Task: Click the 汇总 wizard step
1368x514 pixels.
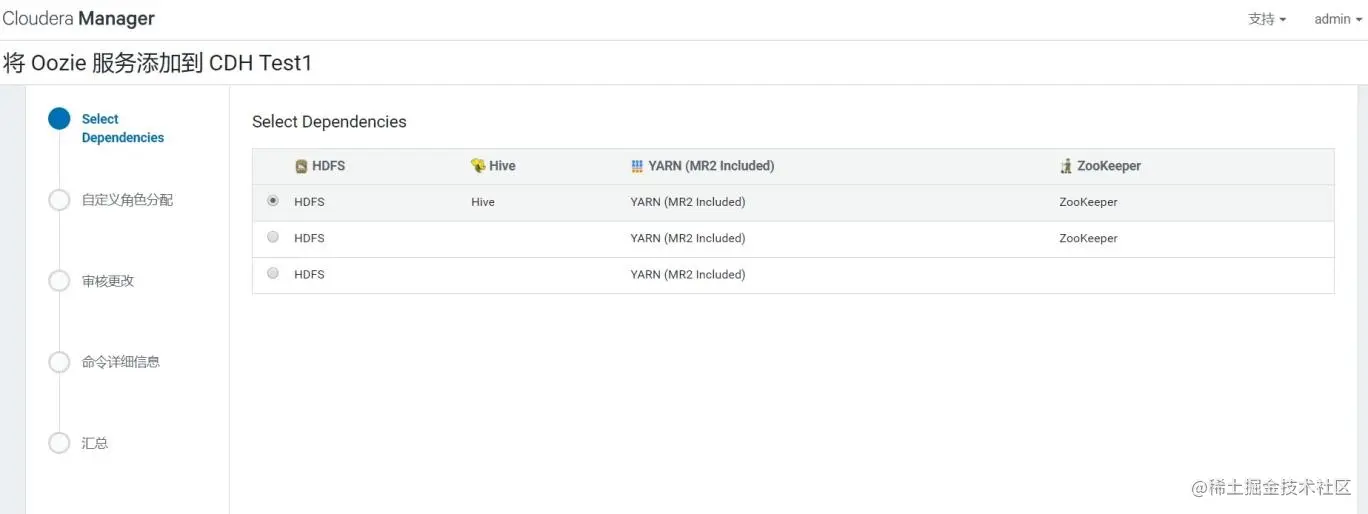Action: 95,443
